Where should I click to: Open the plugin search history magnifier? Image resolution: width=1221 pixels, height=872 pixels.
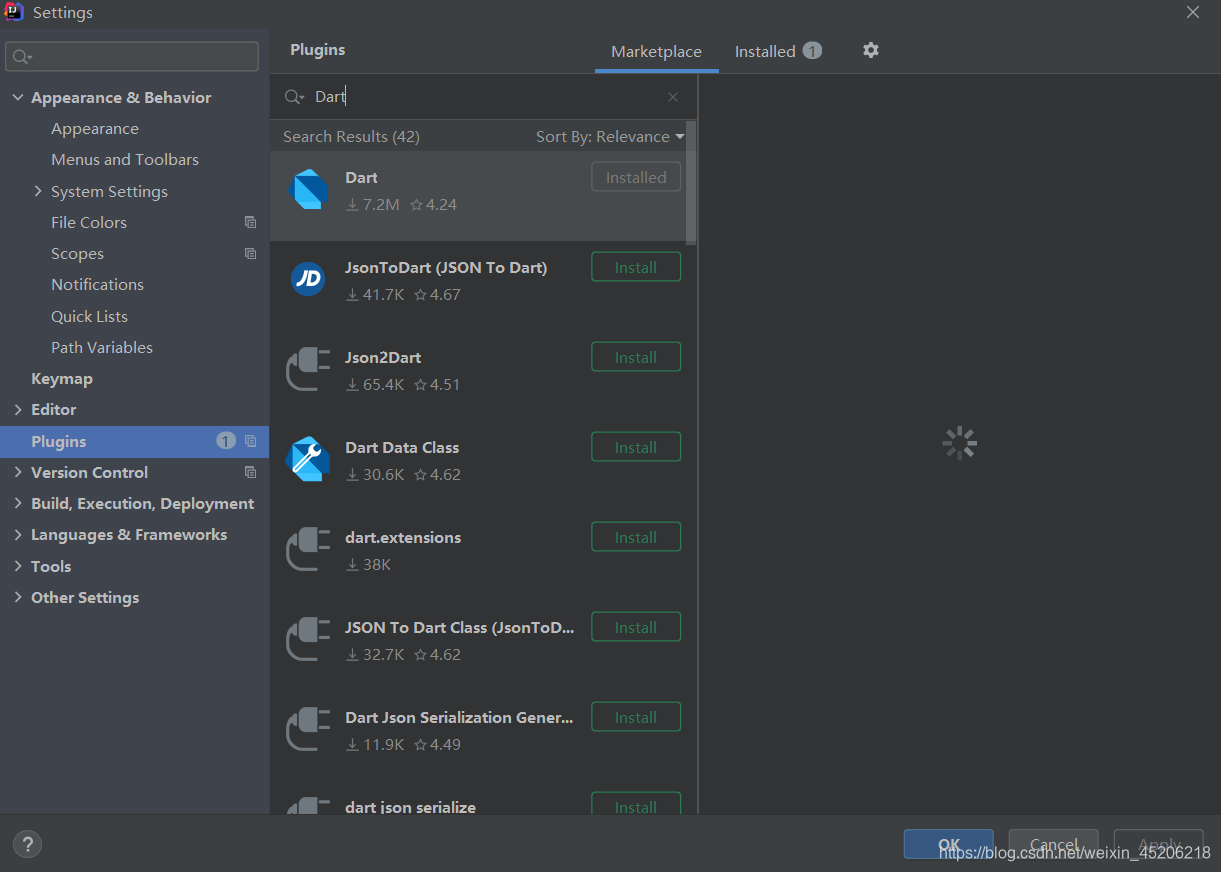click(294, 97)
